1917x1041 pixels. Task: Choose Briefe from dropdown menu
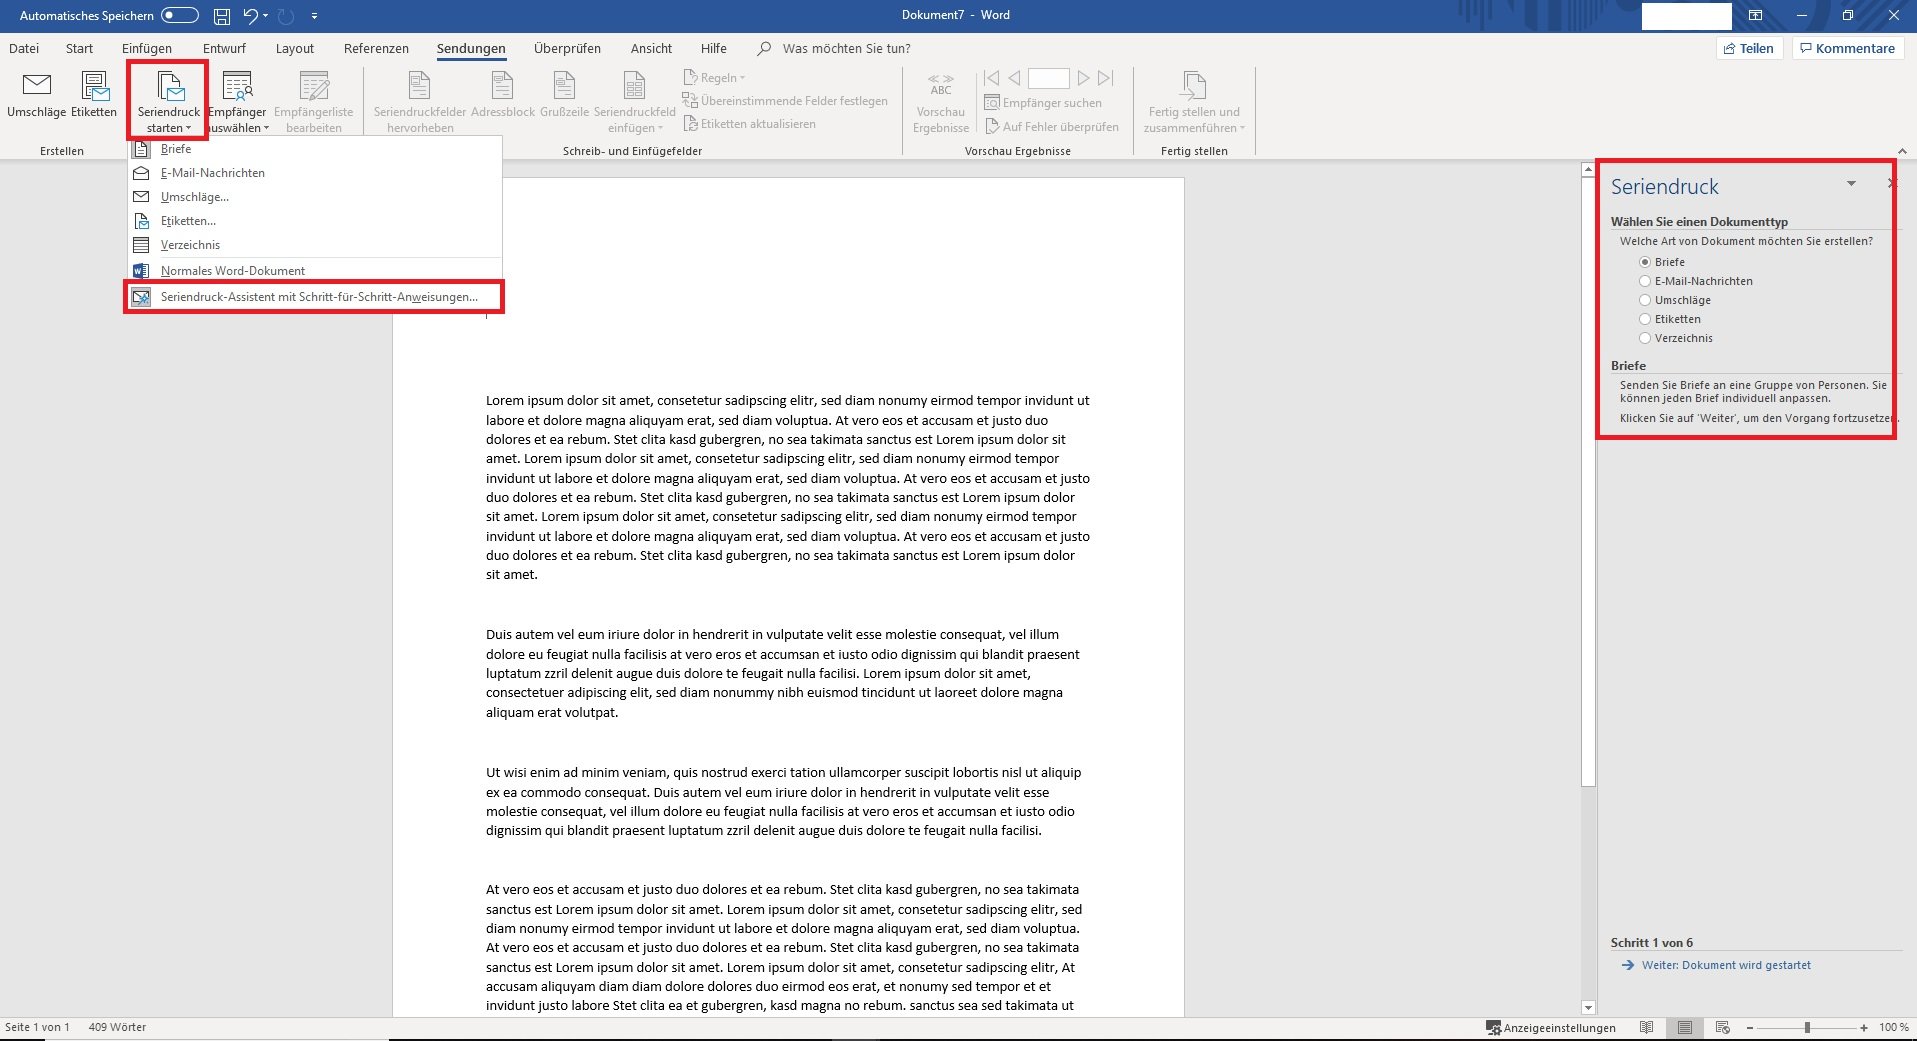pos(315,149)
